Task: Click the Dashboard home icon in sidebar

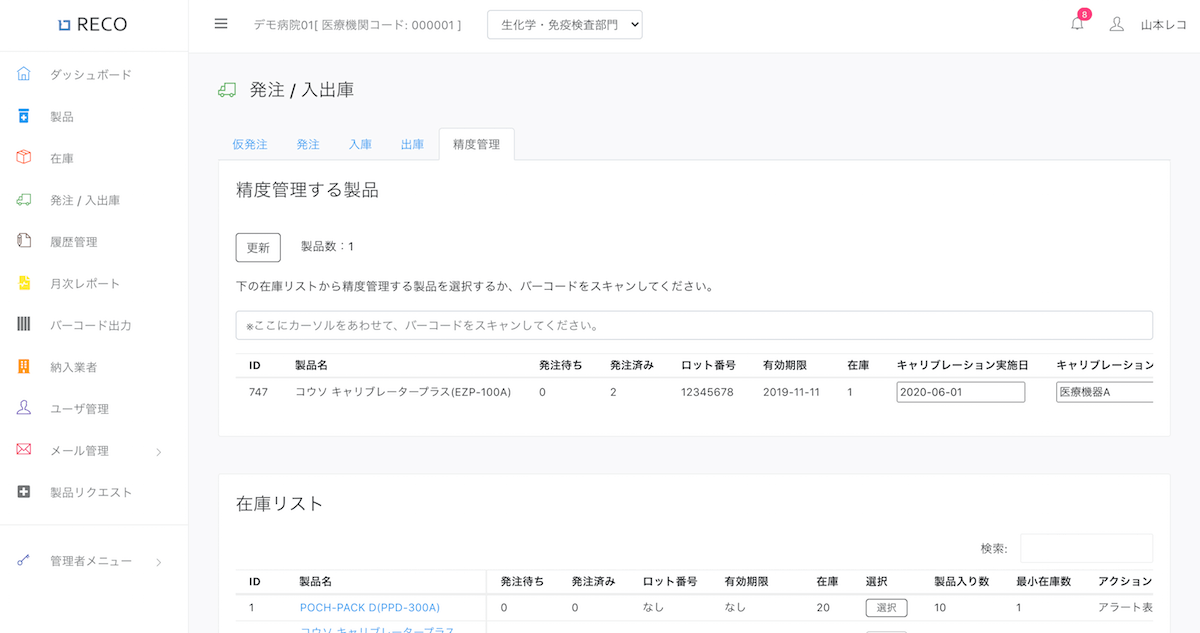Action: 24,74
